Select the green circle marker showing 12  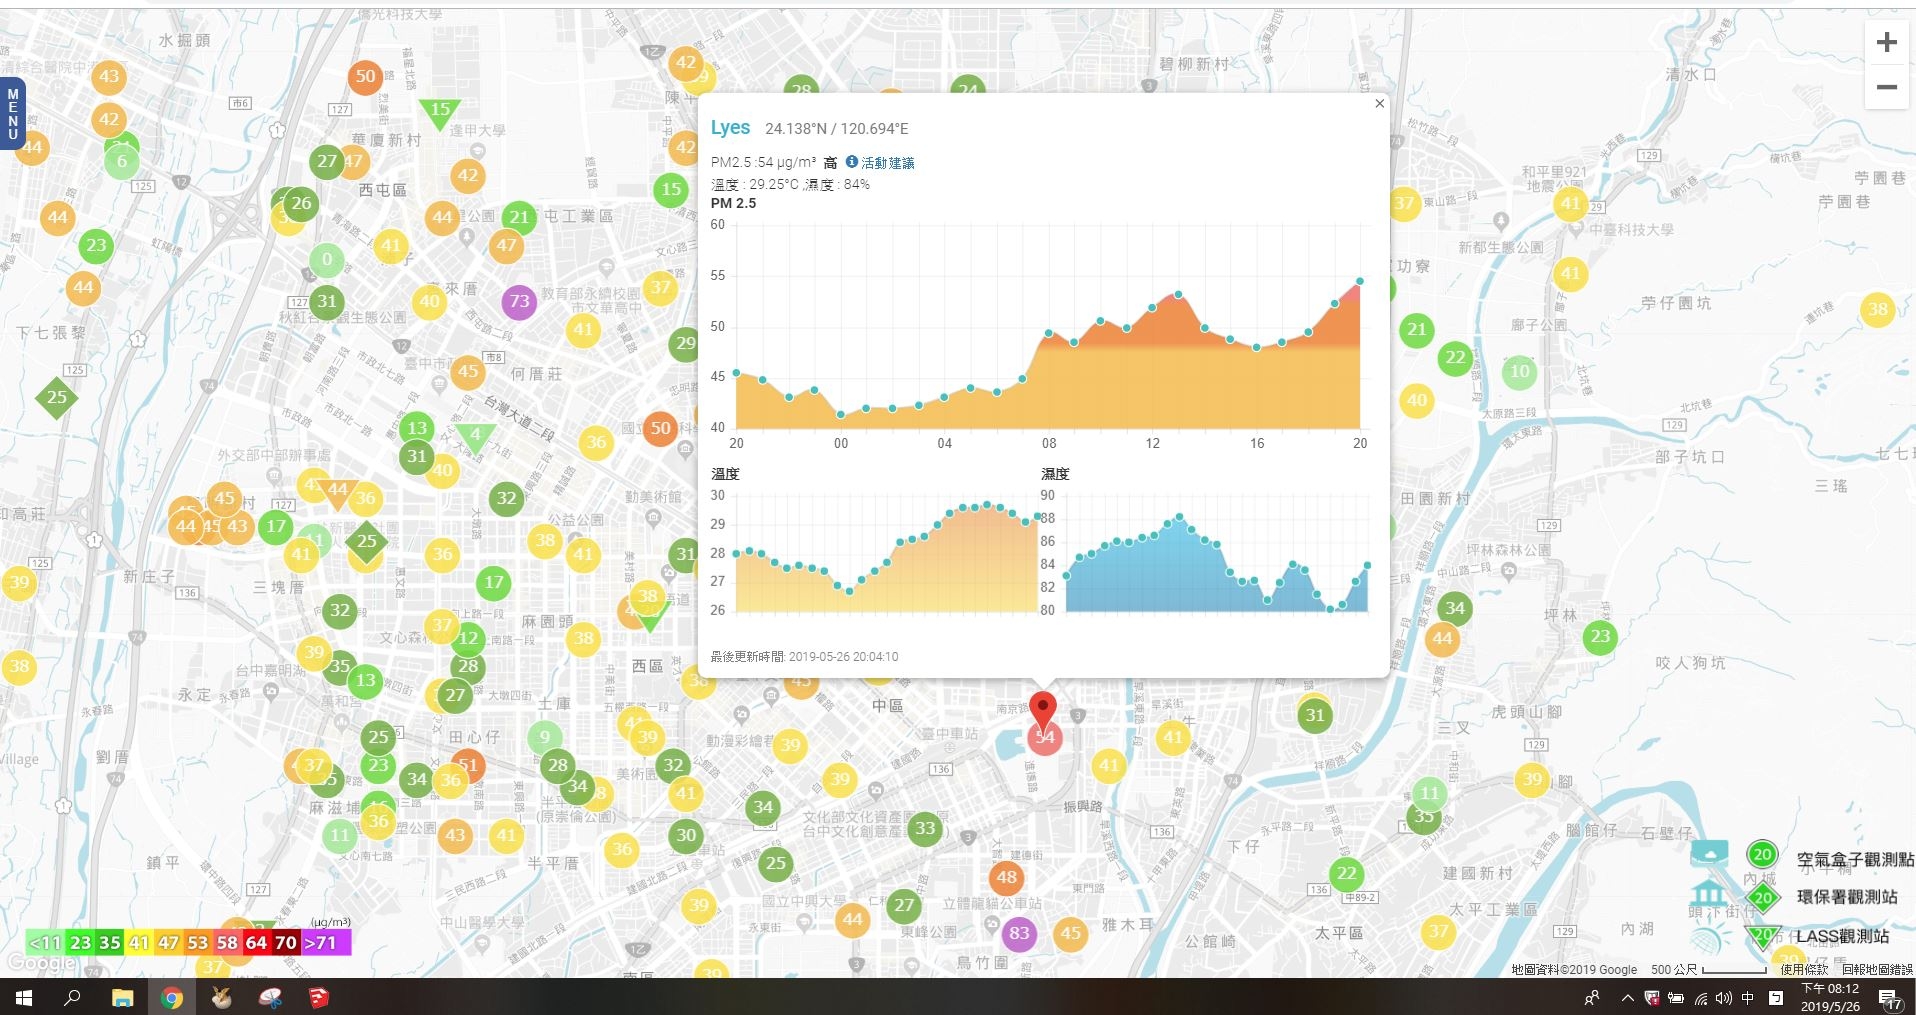pos(468,638)
